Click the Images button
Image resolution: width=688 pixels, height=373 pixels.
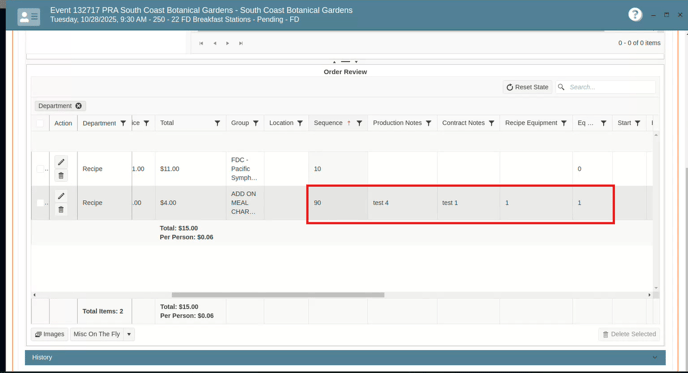[x=50, y=334]
